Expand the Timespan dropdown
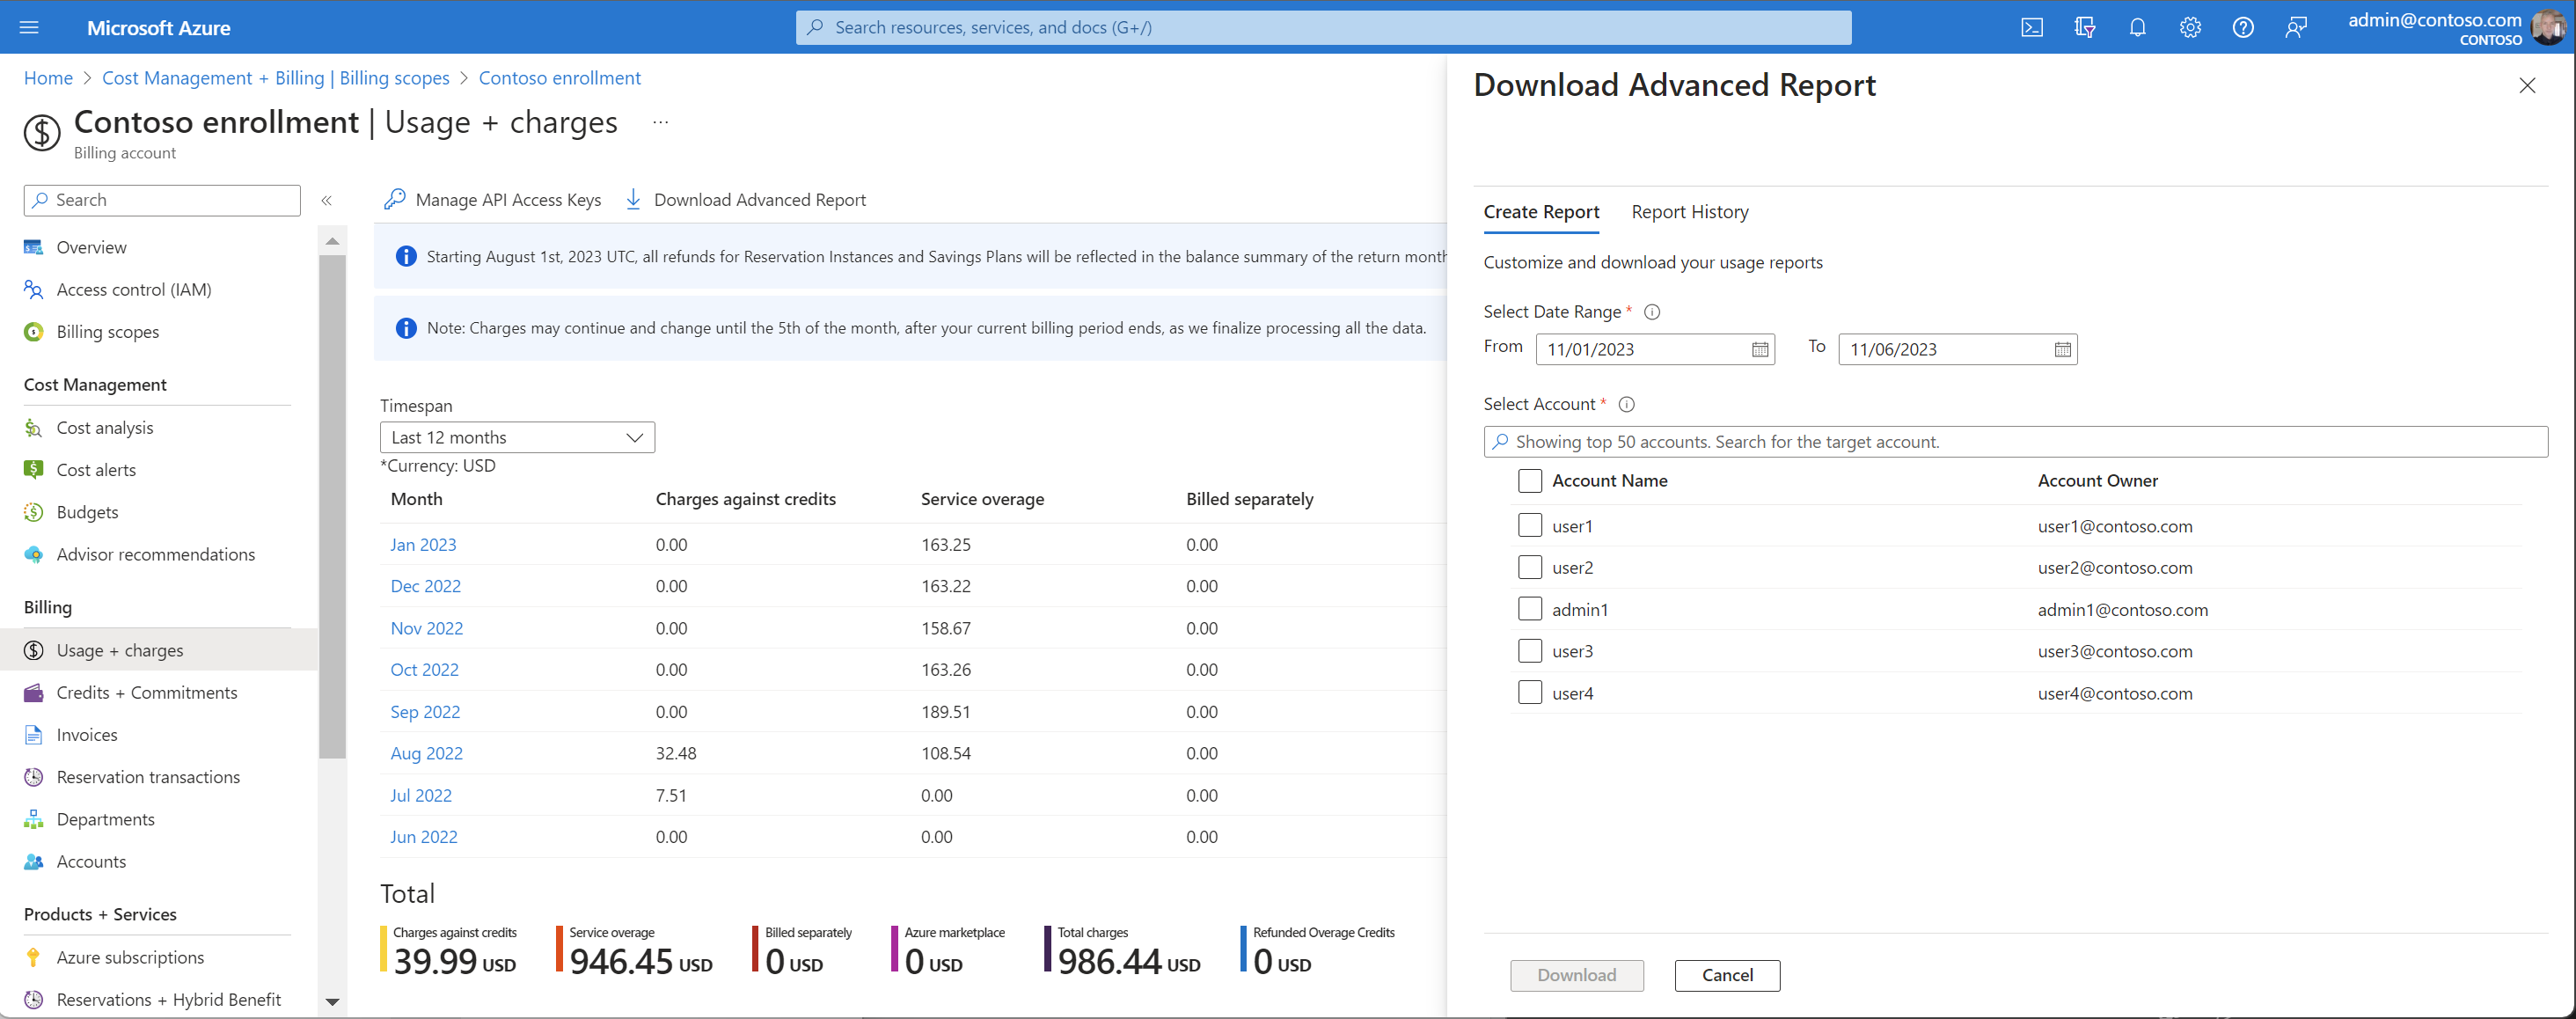The height and width of the screenshot is (1019, 2576). (517, 437)
